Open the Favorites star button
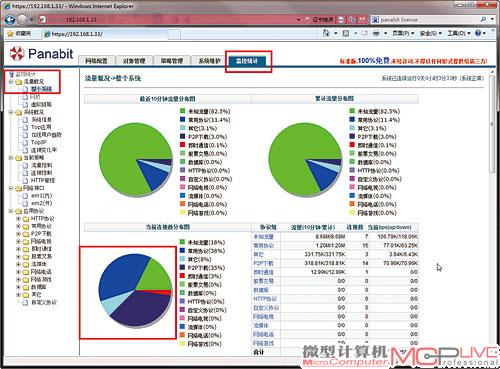 click(x=19, y=34)
